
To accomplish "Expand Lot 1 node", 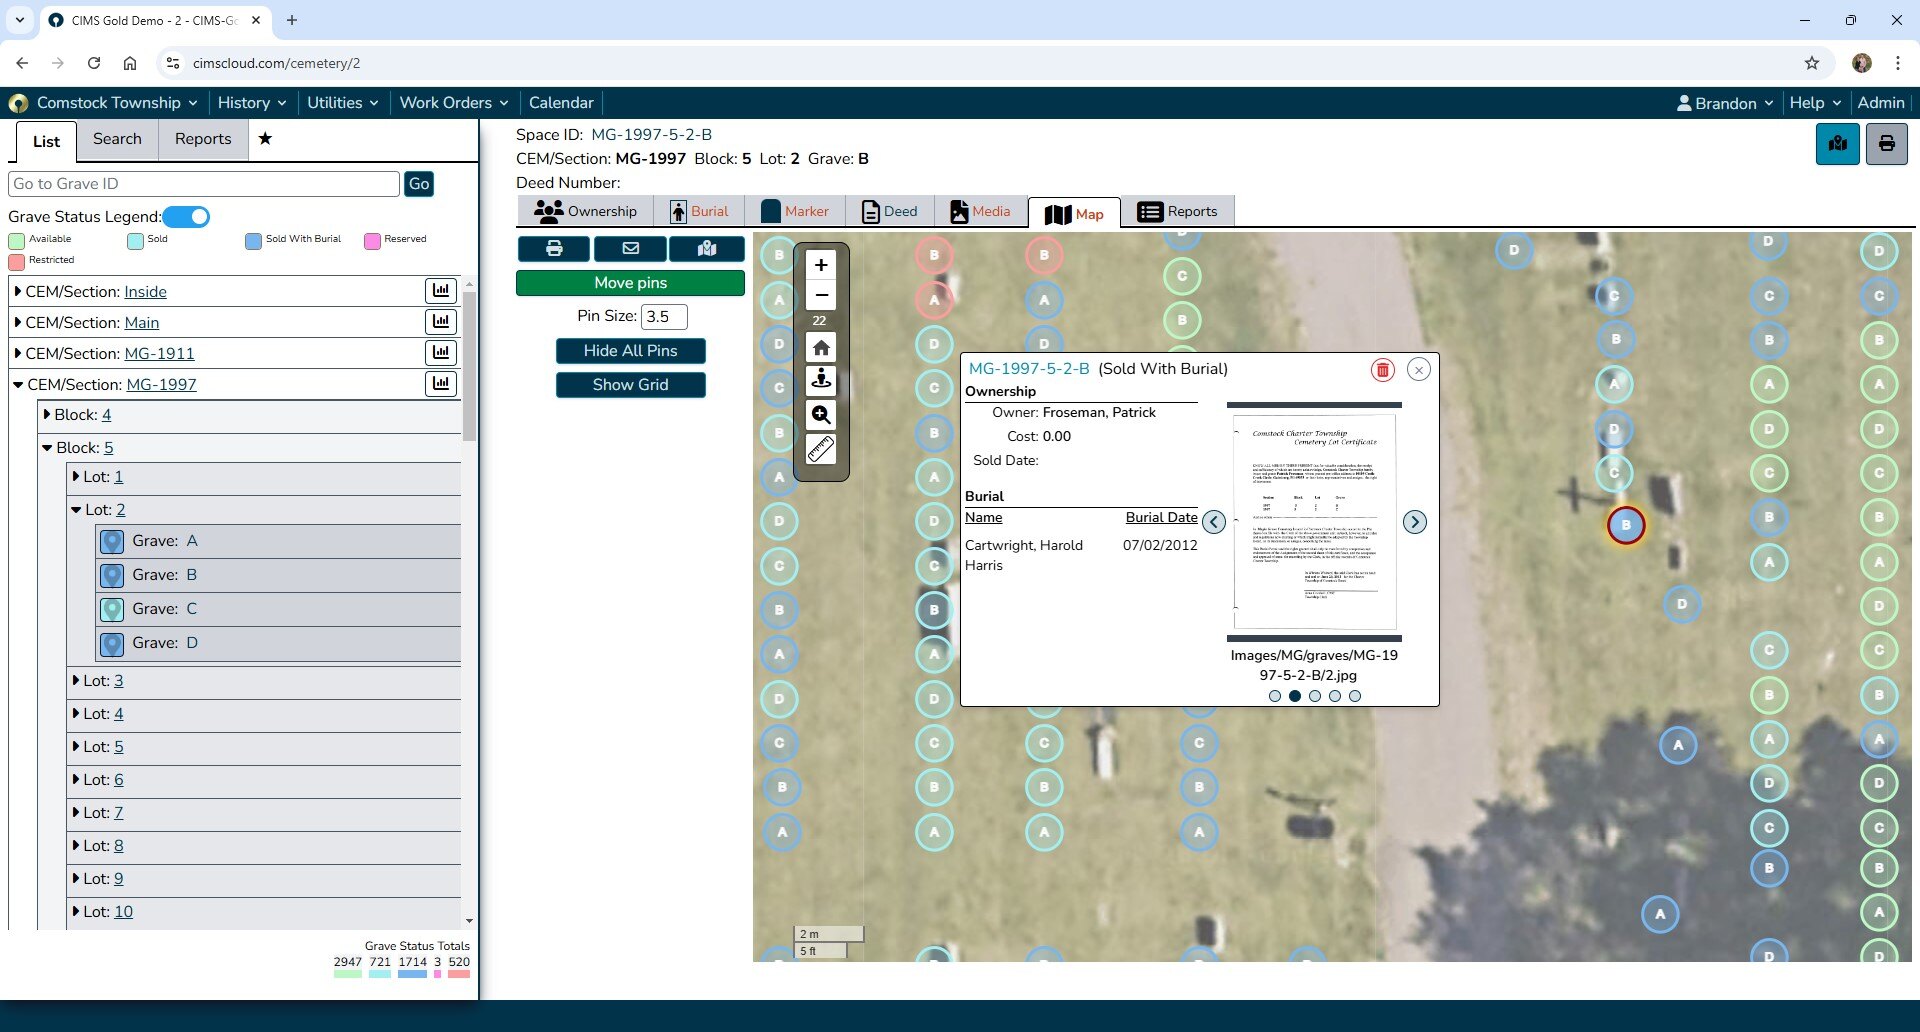I will (76, 477).
